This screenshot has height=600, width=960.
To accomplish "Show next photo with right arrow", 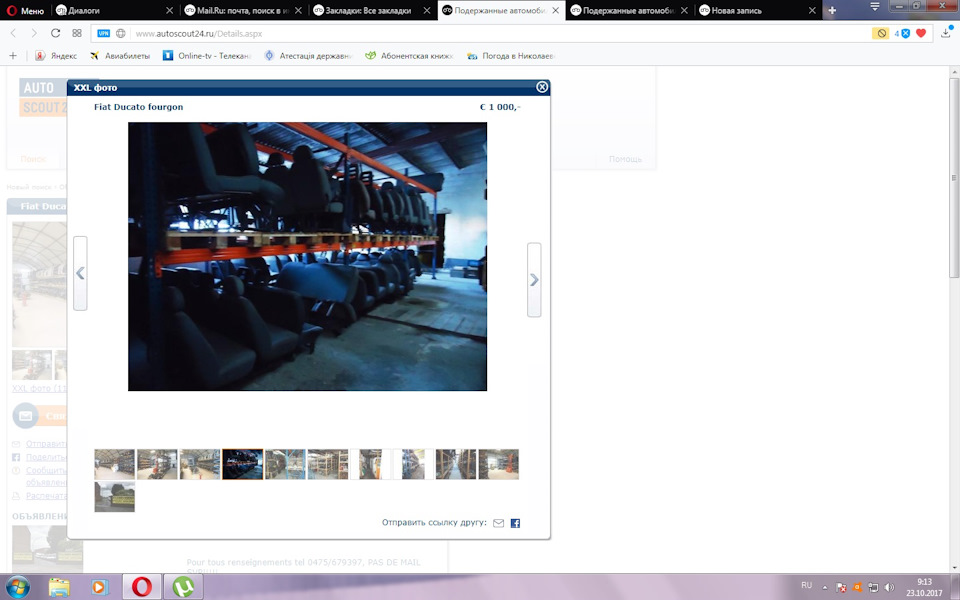I will point(534,280).
